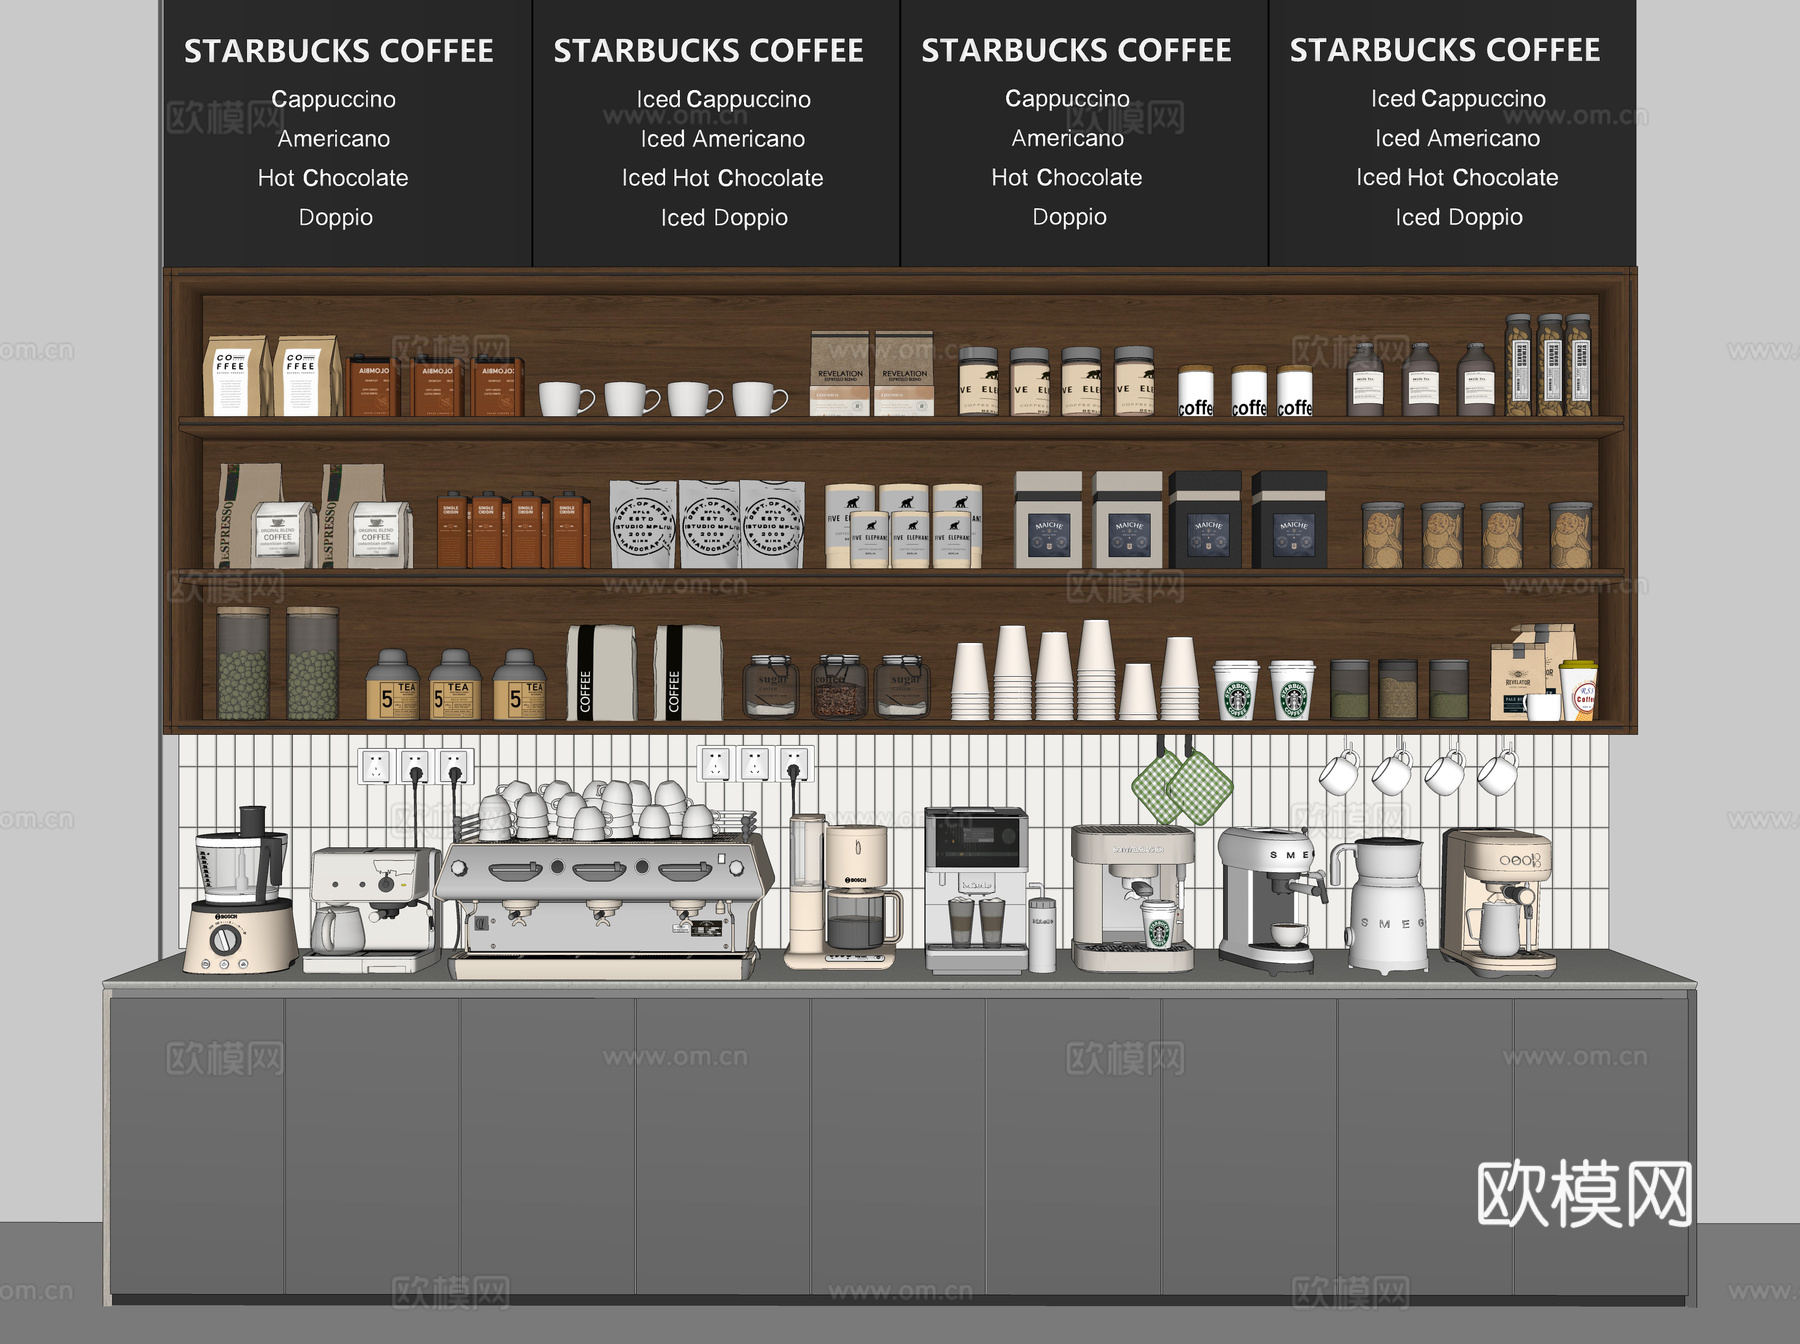
Task: Select the black-front built-in style coffee machine
Action: tap(977, 890)
